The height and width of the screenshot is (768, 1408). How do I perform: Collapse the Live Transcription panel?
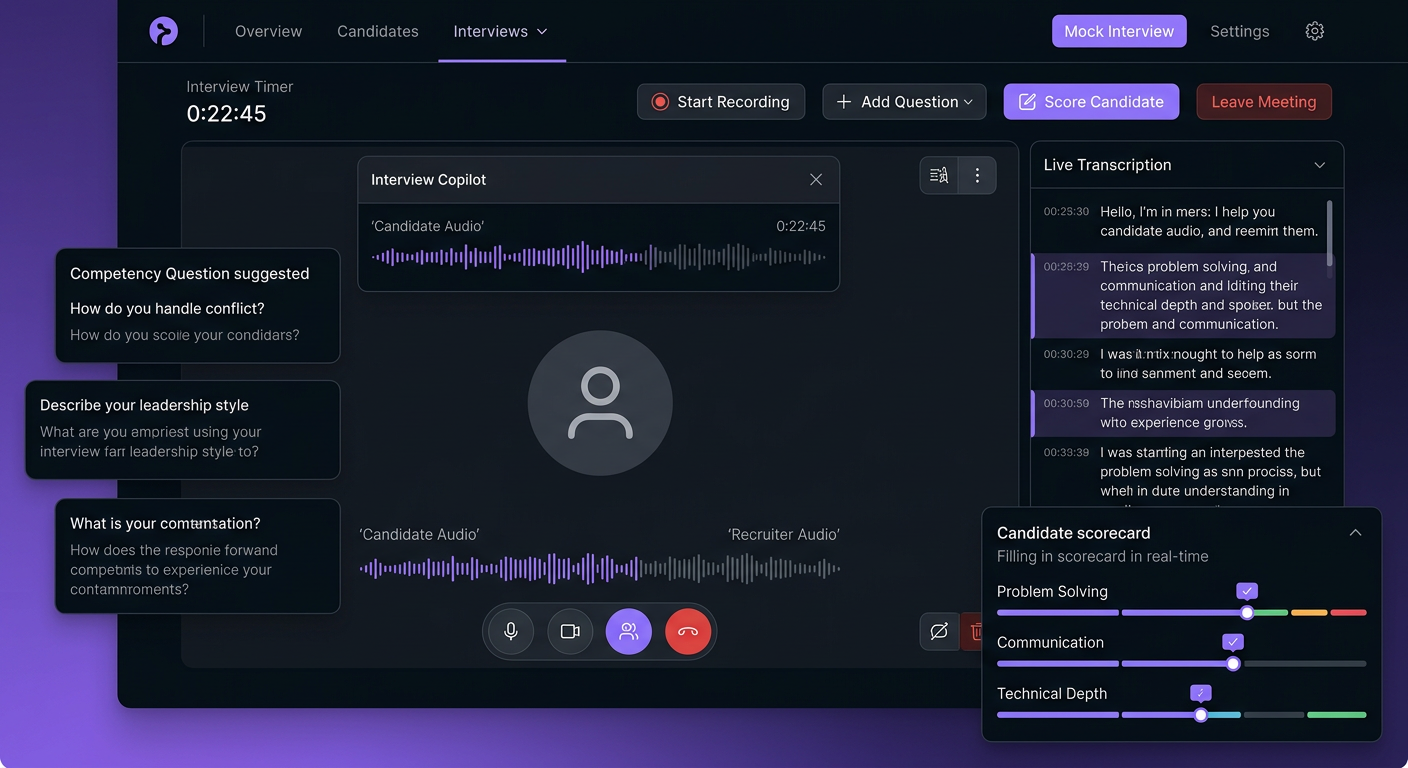click(x=1320, y=165)
